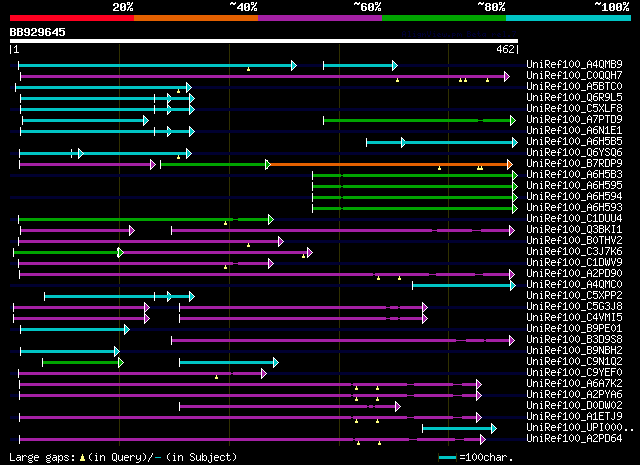Image resolution: width=640 pixels, height=465 pixels.
Task: Click the cyan alignment bar in A4QMC0 row
Action: 462,286
